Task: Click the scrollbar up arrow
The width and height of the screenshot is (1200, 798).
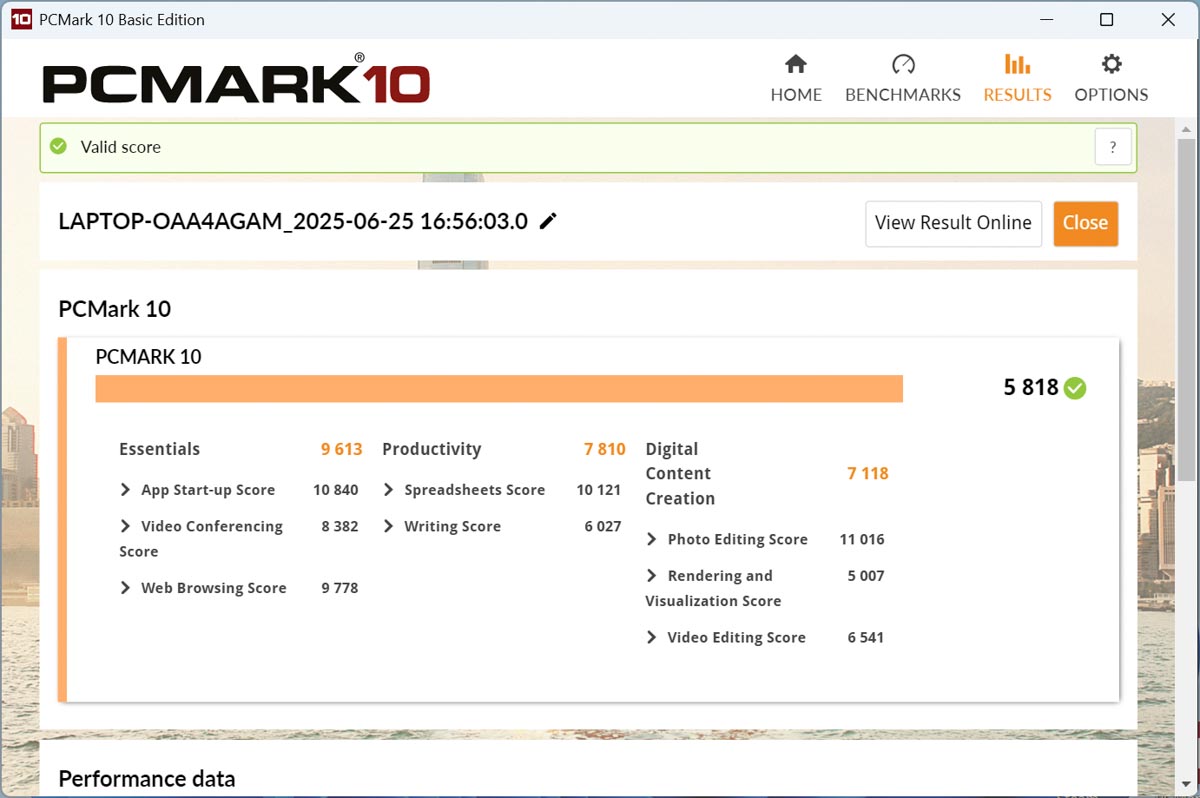Action: click(1186, 130)
